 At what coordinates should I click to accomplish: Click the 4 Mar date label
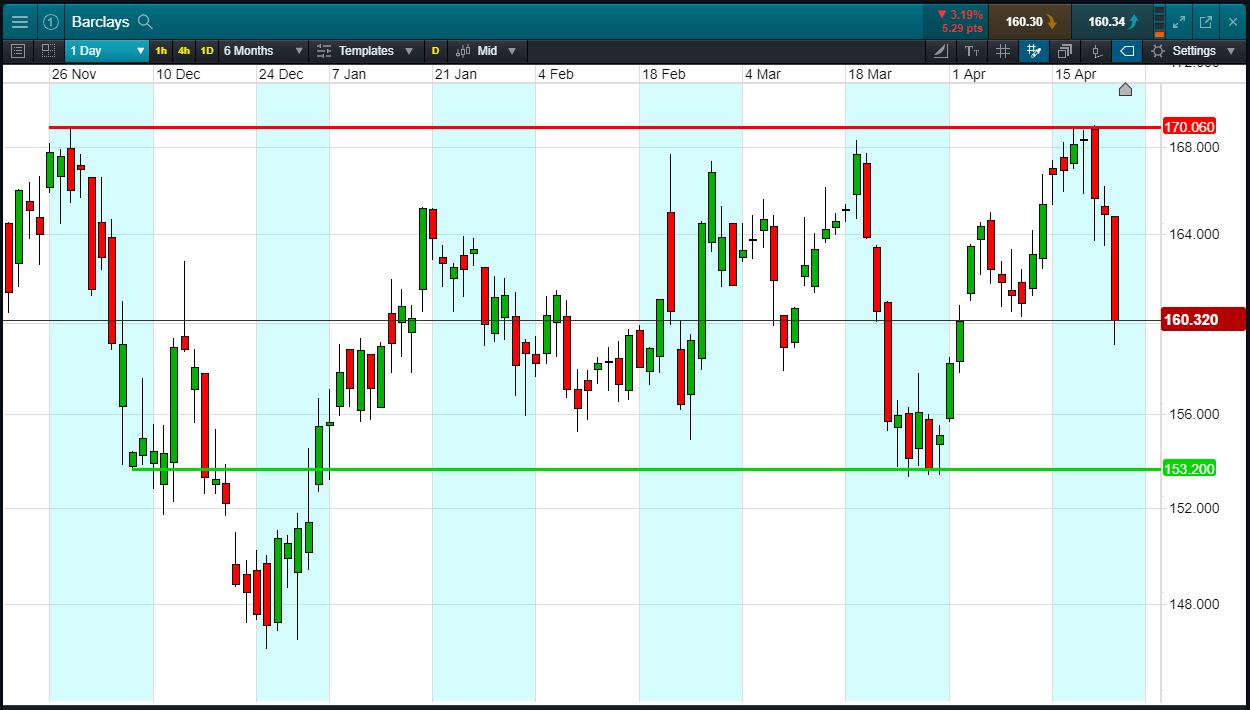point(763,74)
